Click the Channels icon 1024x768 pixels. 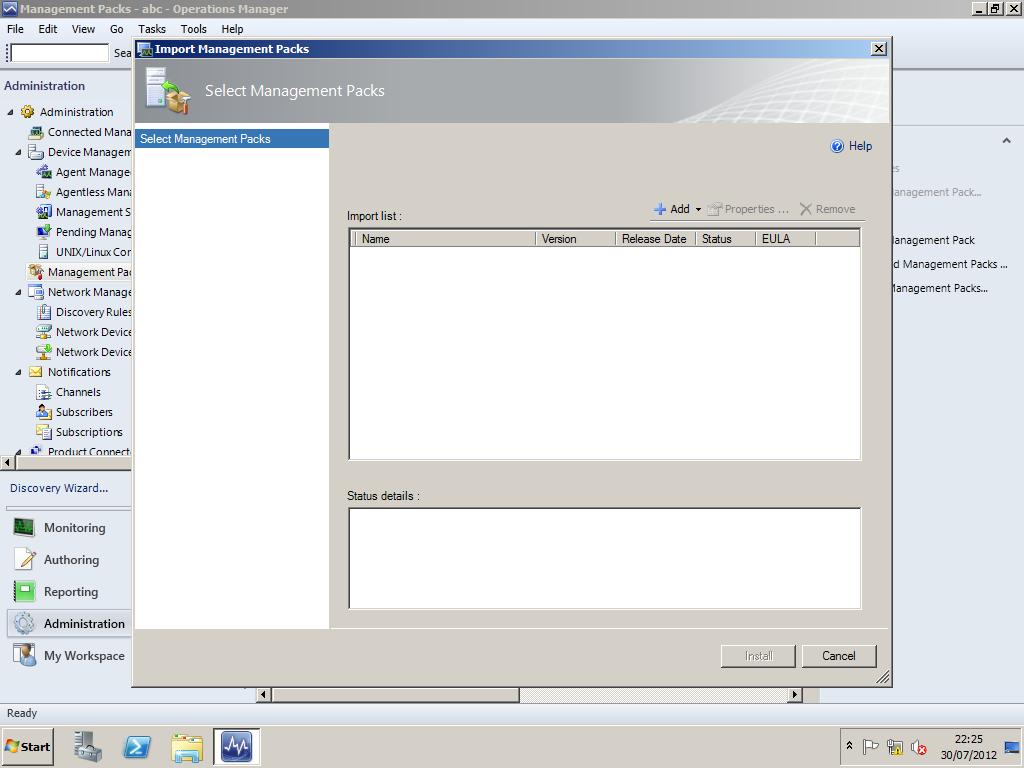coord(44,392)
